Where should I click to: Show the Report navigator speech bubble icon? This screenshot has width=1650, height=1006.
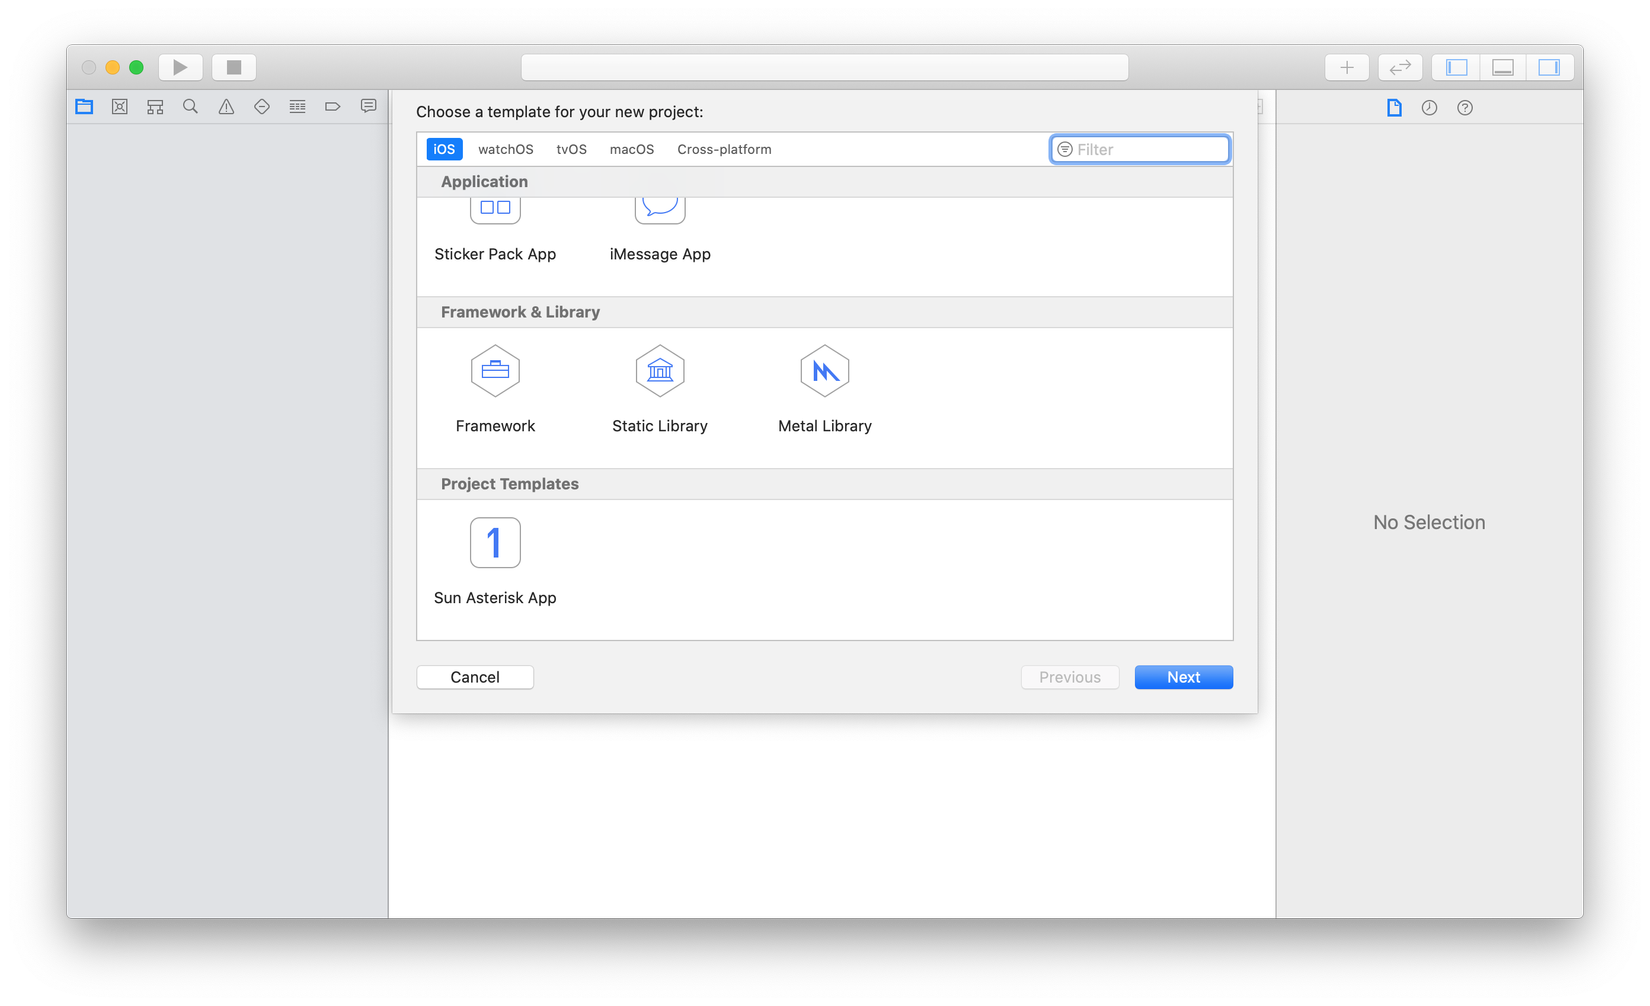368,107
